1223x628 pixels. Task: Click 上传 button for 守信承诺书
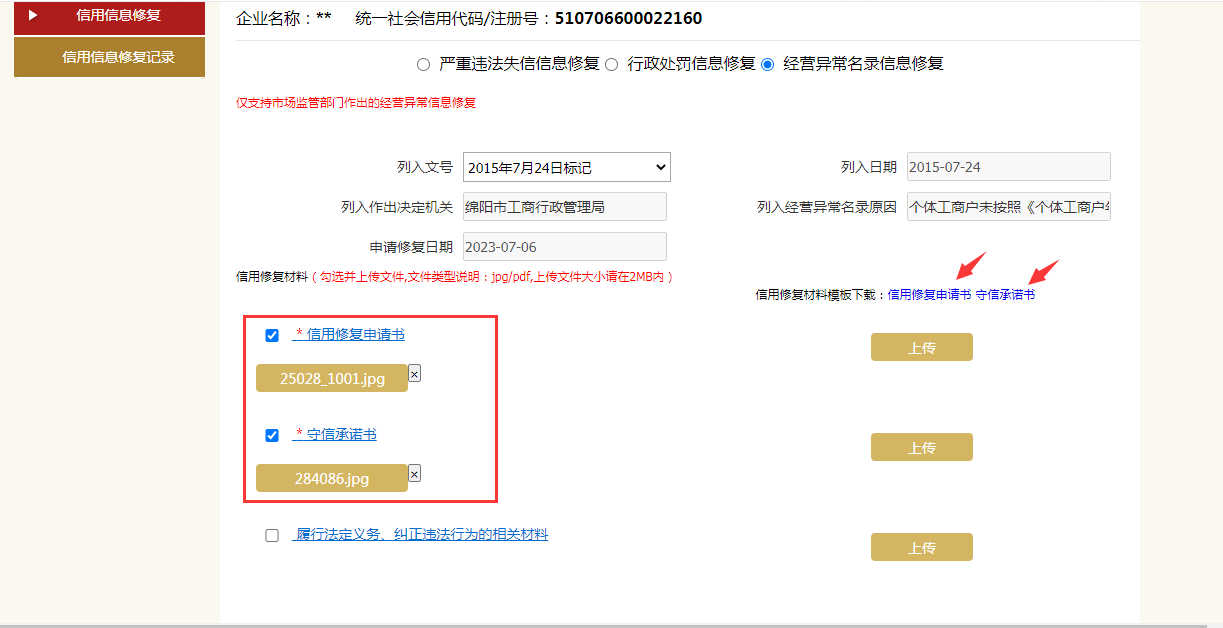[921, 447]
